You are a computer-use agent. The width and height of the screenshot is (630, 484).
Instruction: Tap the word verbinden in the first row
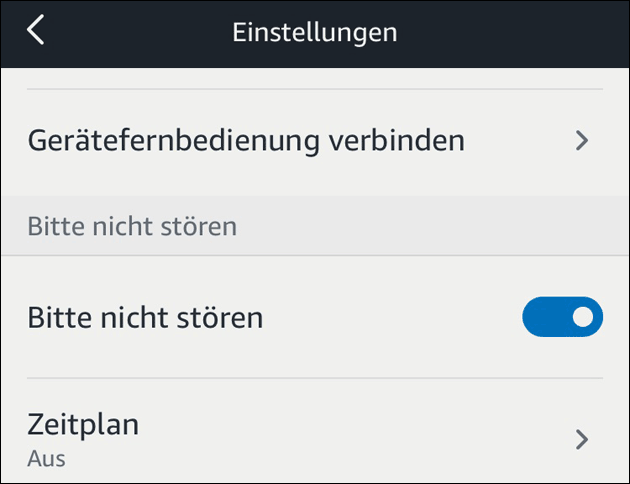[396, 141]
